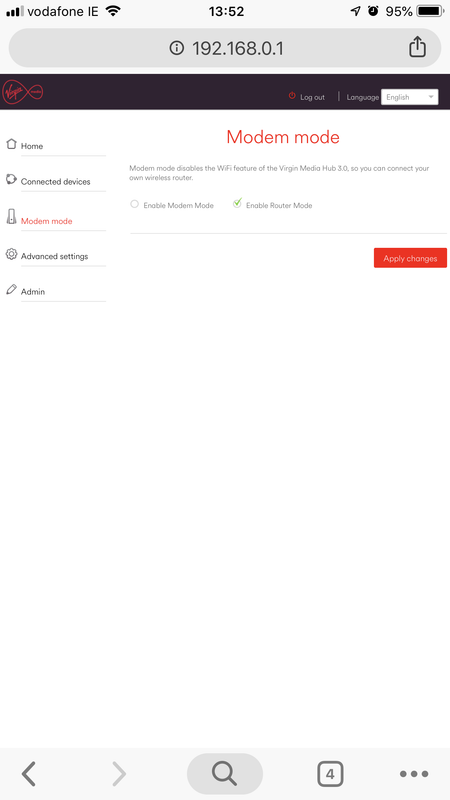Go back with browser back arrow
Image resolution: width=450 pixels, height=800 pixels.
[x=29, y=774]
